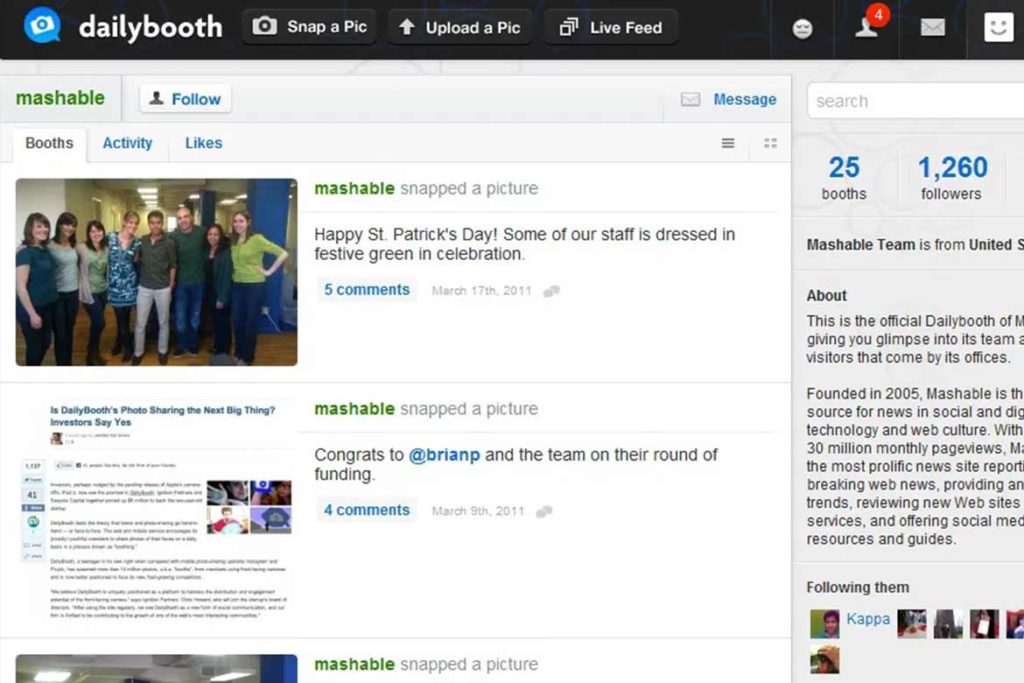The width and height of the screenshot is (1024, 683).
Task: Click the Snap a Pic button
Action: click(310, 27)
